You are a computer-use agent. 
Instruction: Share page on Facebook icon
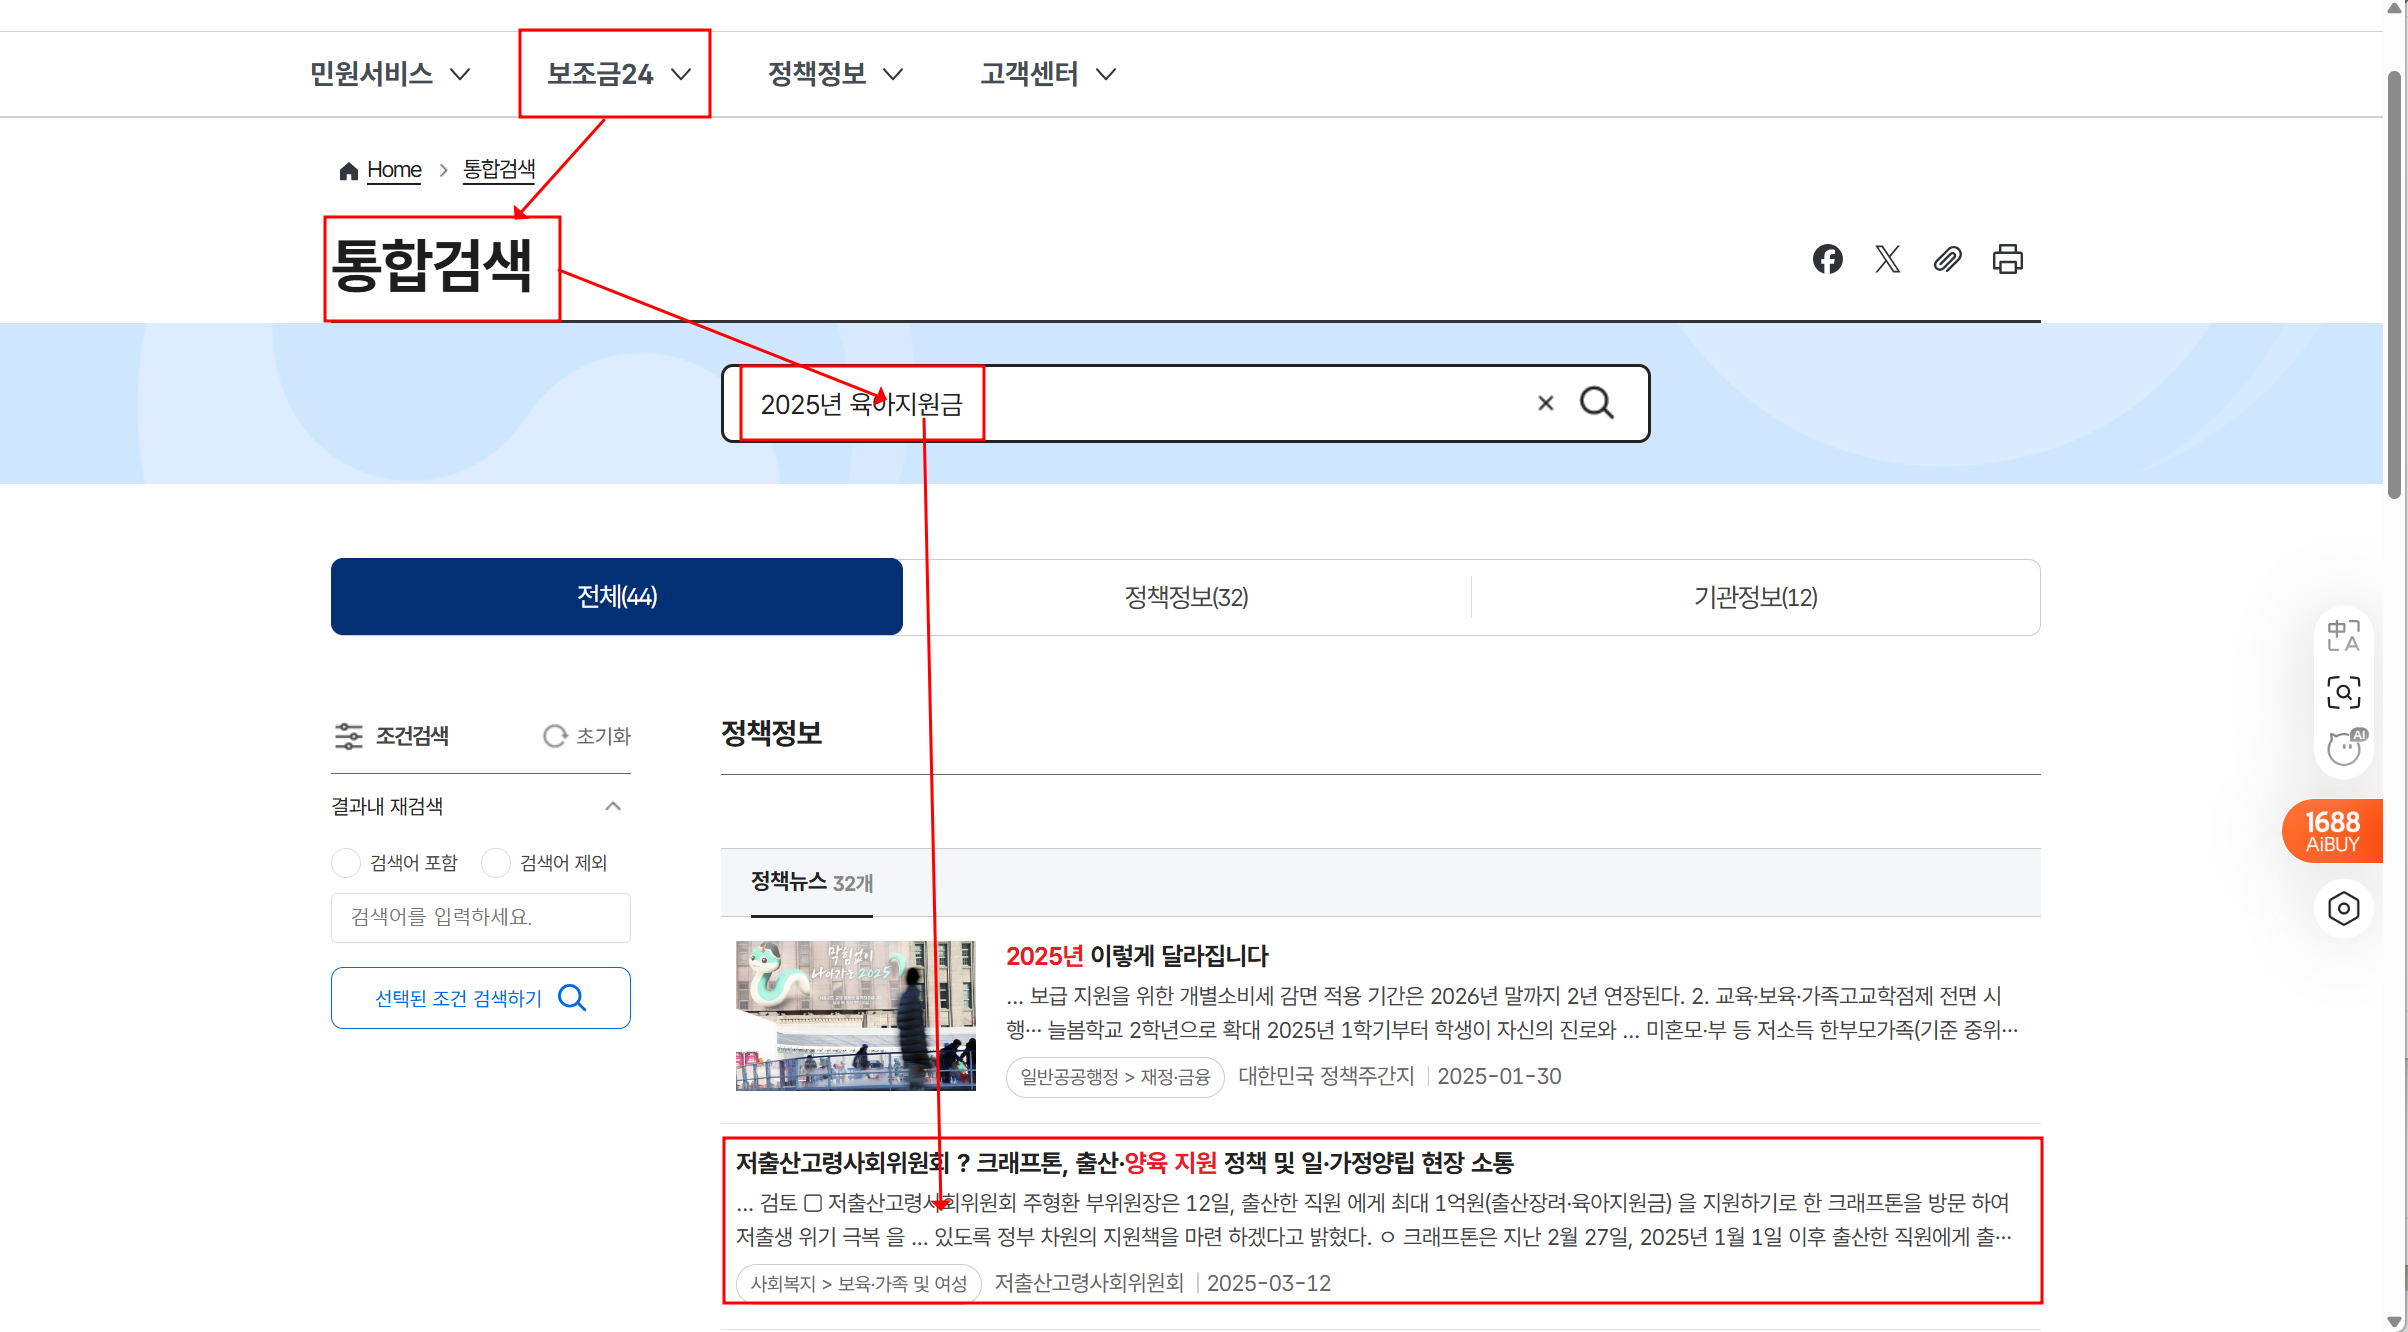(1827, 260)
